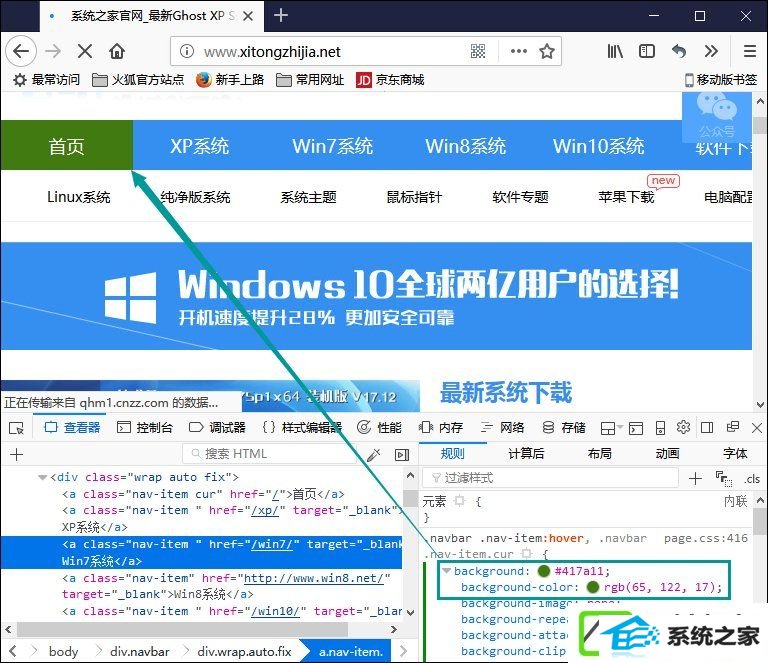Viewport: 768px width, 663px height.
Task: Open the XP系统 navigation link
Action: coord(199,145)
